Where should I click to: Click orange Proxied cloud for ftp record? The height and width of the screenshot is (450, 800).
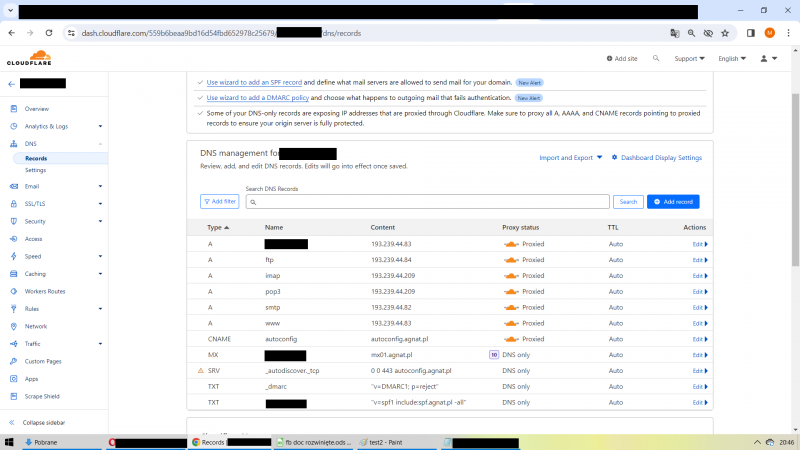pos(510,260)
